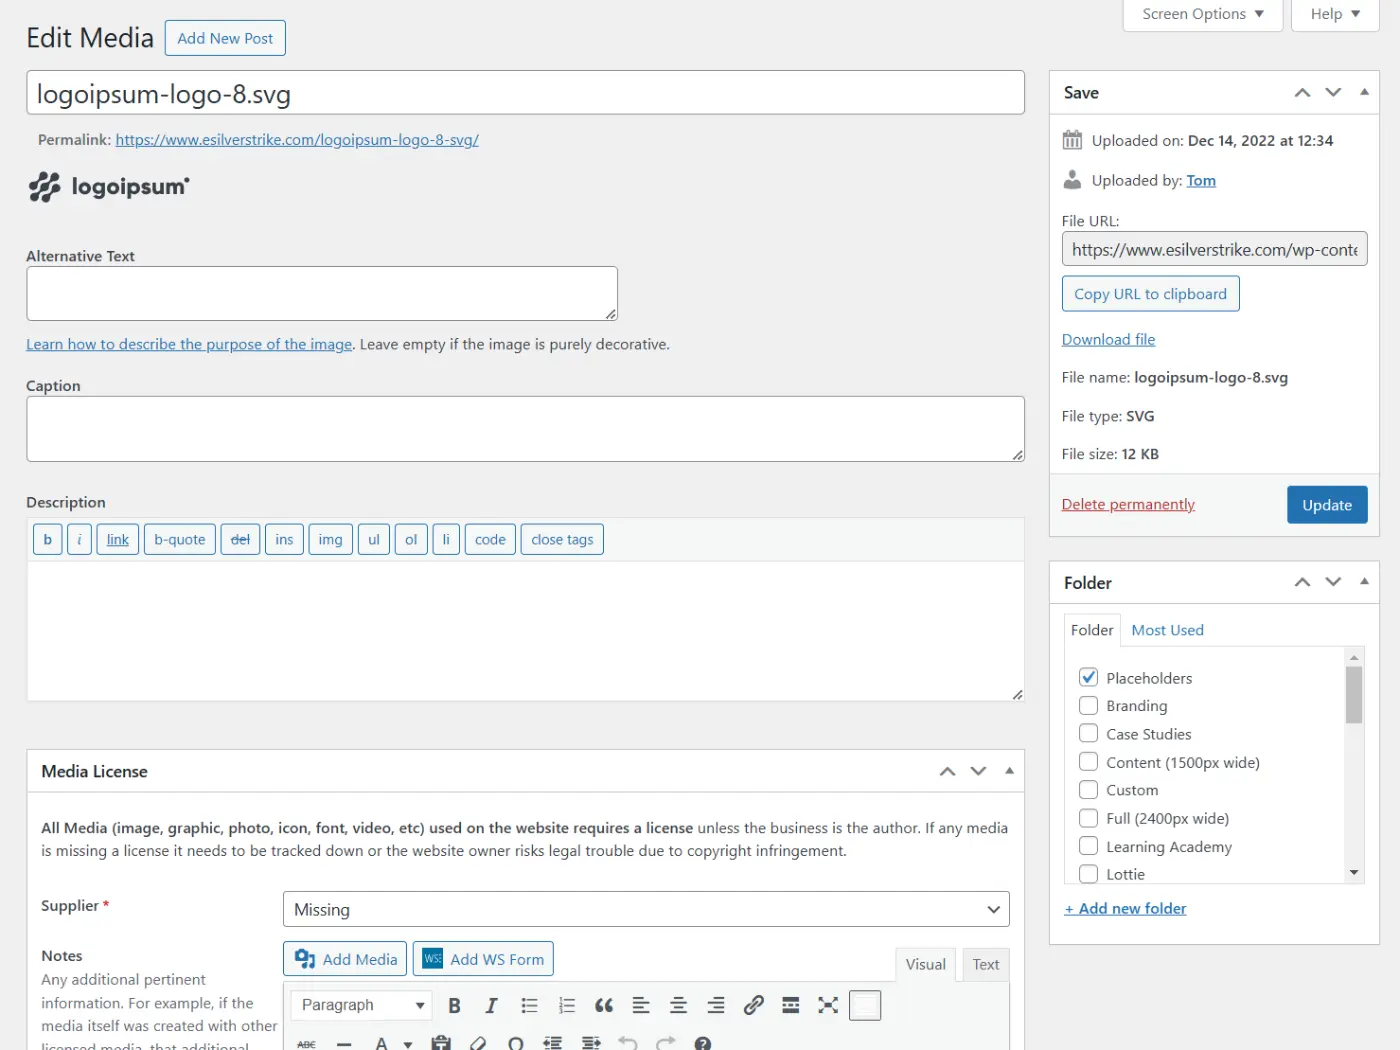
Task: Check the Lottie folder checkbox
Action: point(1089,874)
